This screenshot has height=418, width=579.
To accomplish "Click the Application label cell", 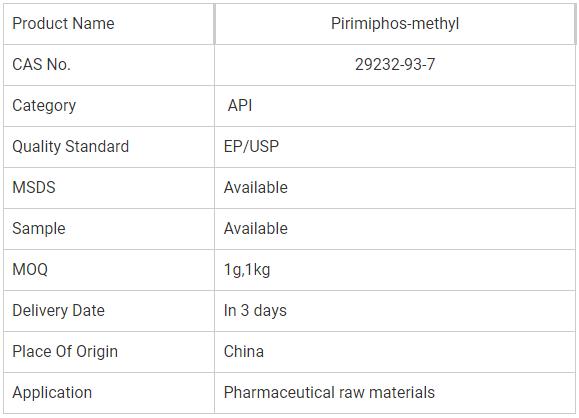I will [109, 393].
